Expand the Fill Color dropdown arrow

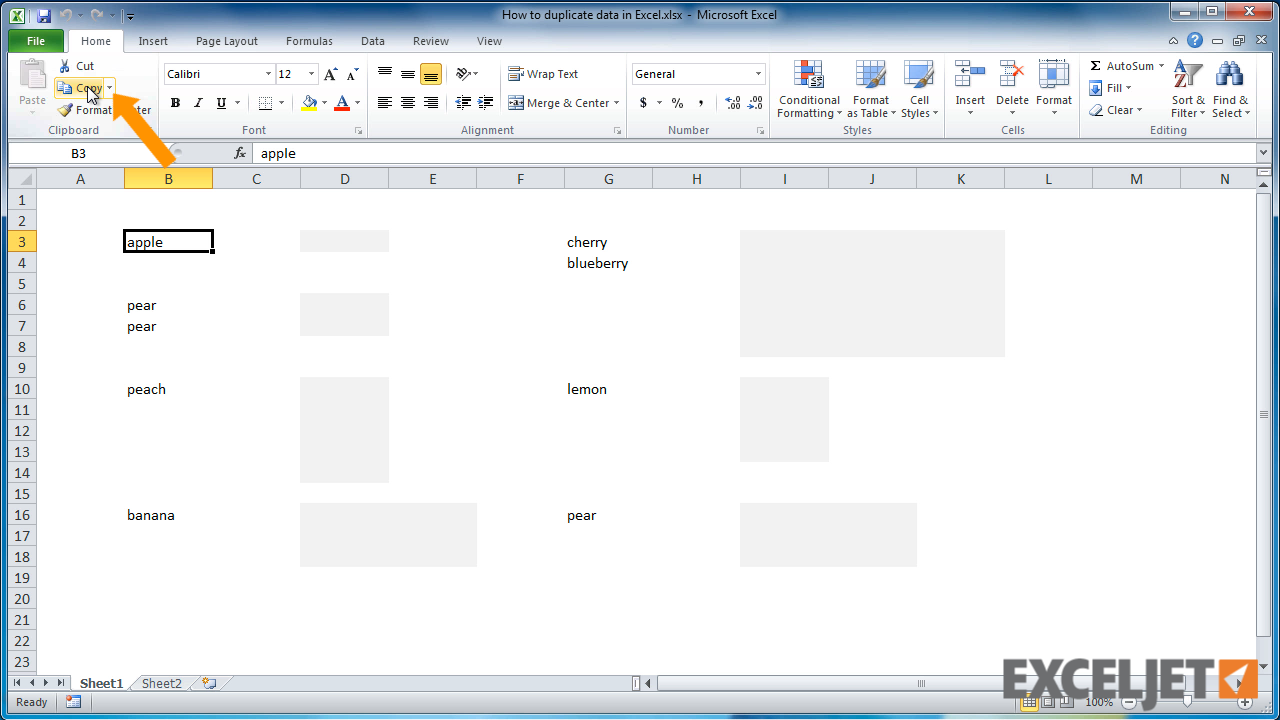coord(324,103)
